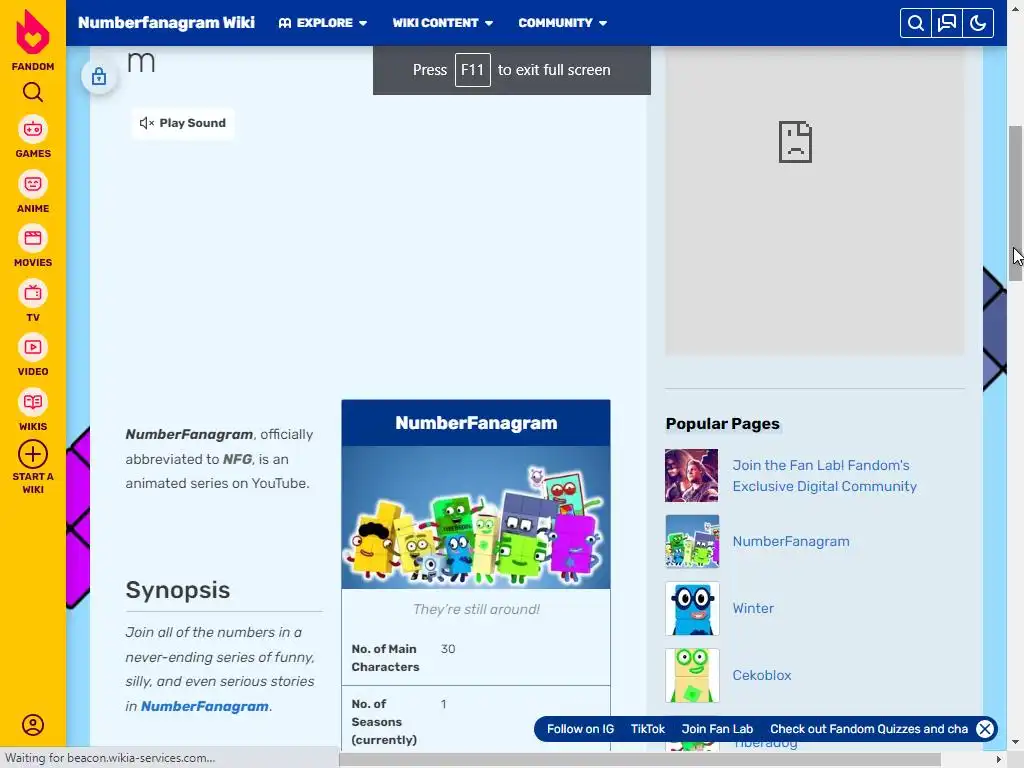
Task: Go to Numberfanagram Wiki title link
Action: tap(166, 23)
